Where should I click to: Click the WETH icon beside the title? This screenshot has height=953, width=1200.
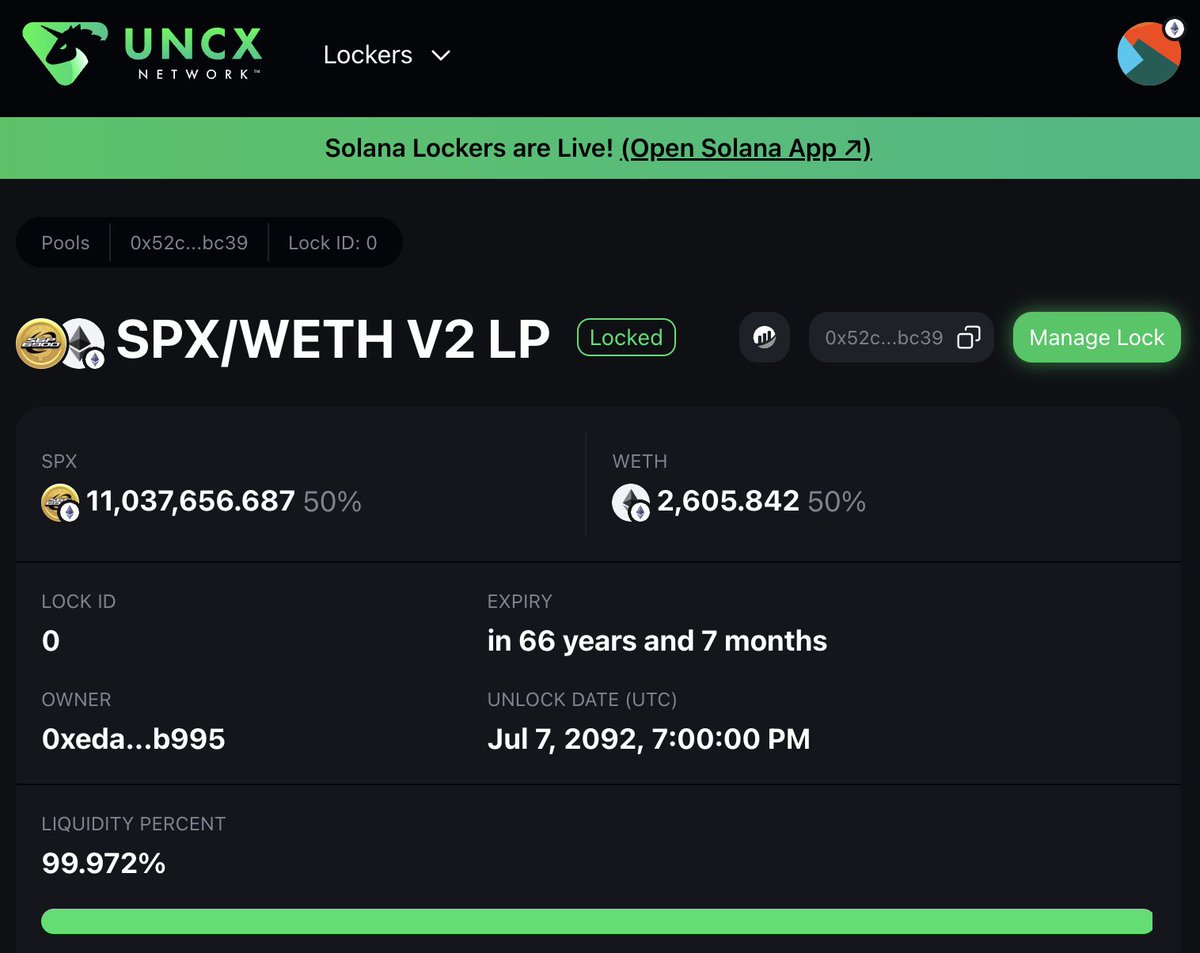(x=82, y=343)
